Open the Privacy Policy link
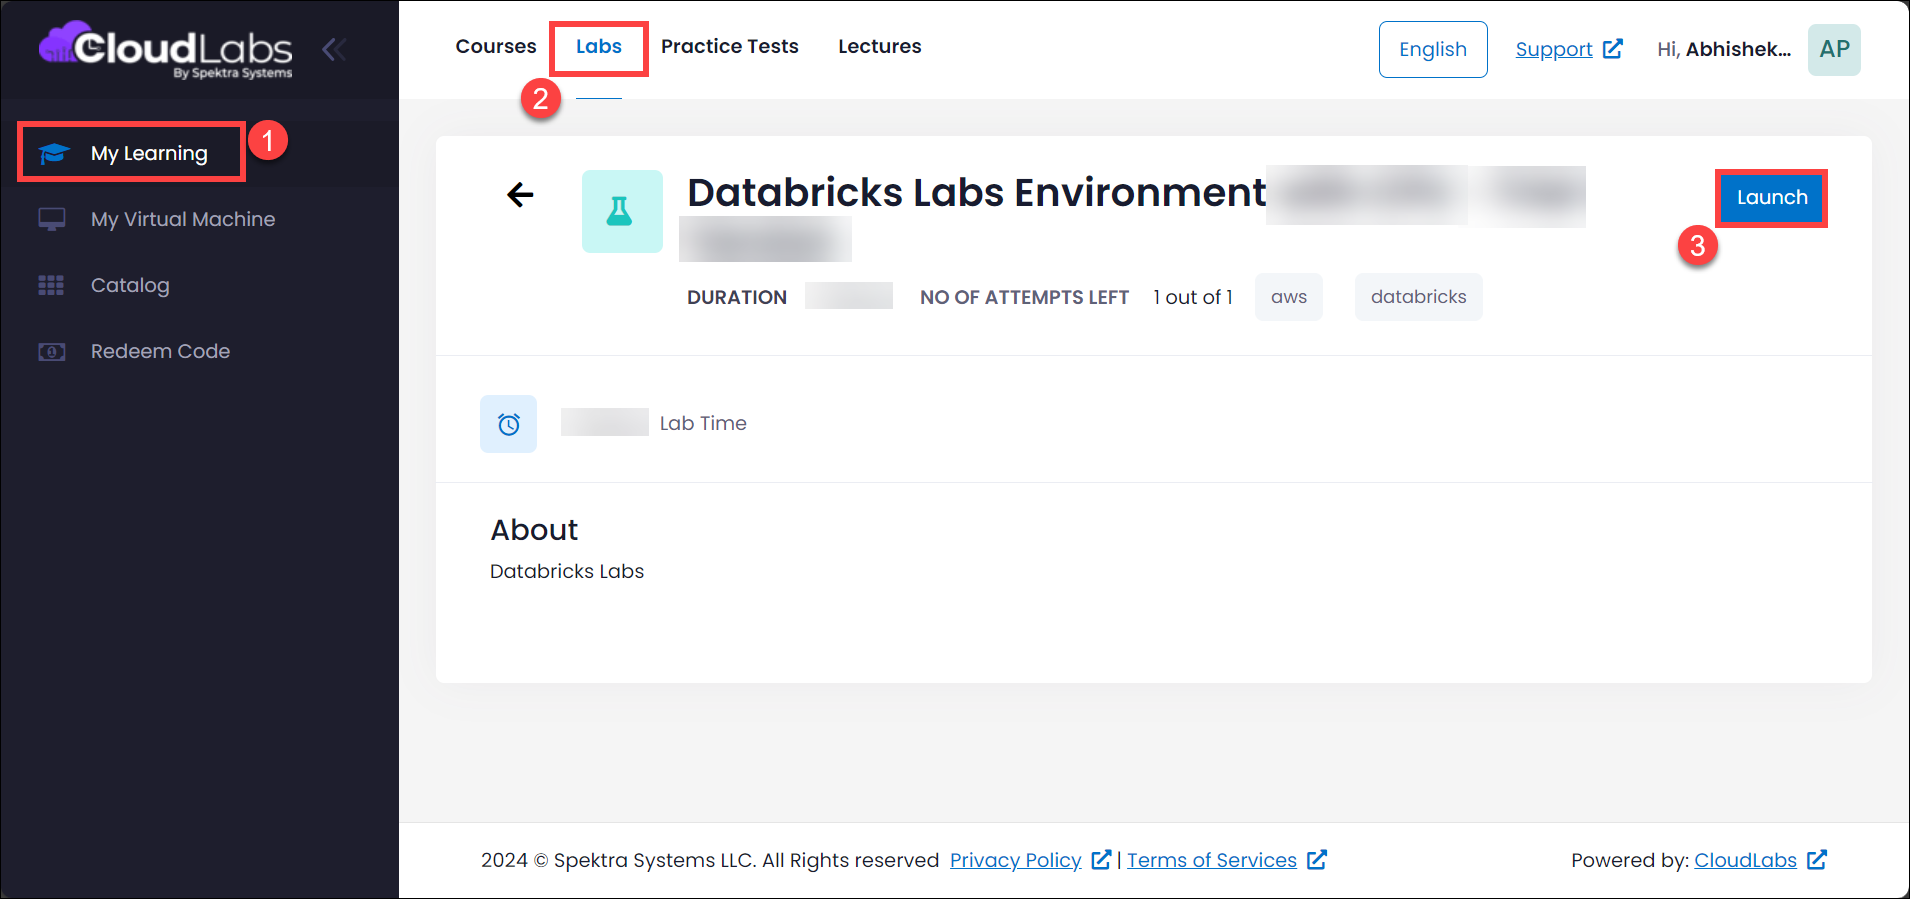Viewport: 1910px width, 899px height. pyautogui.click(x=1016, y=860)
